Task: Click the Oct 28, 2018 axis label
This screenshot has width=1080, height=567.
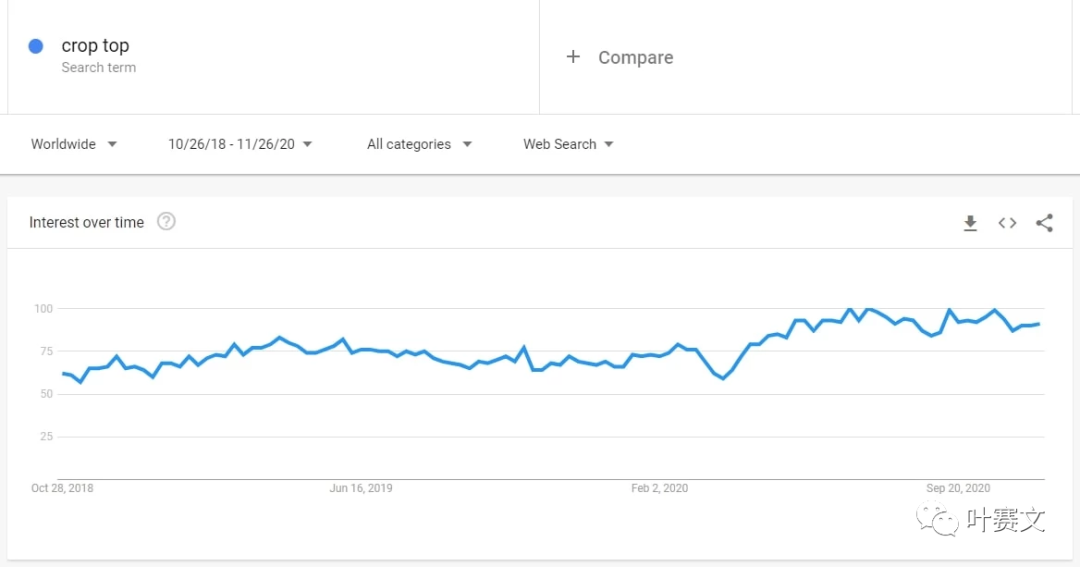Action: pos(62,488)
